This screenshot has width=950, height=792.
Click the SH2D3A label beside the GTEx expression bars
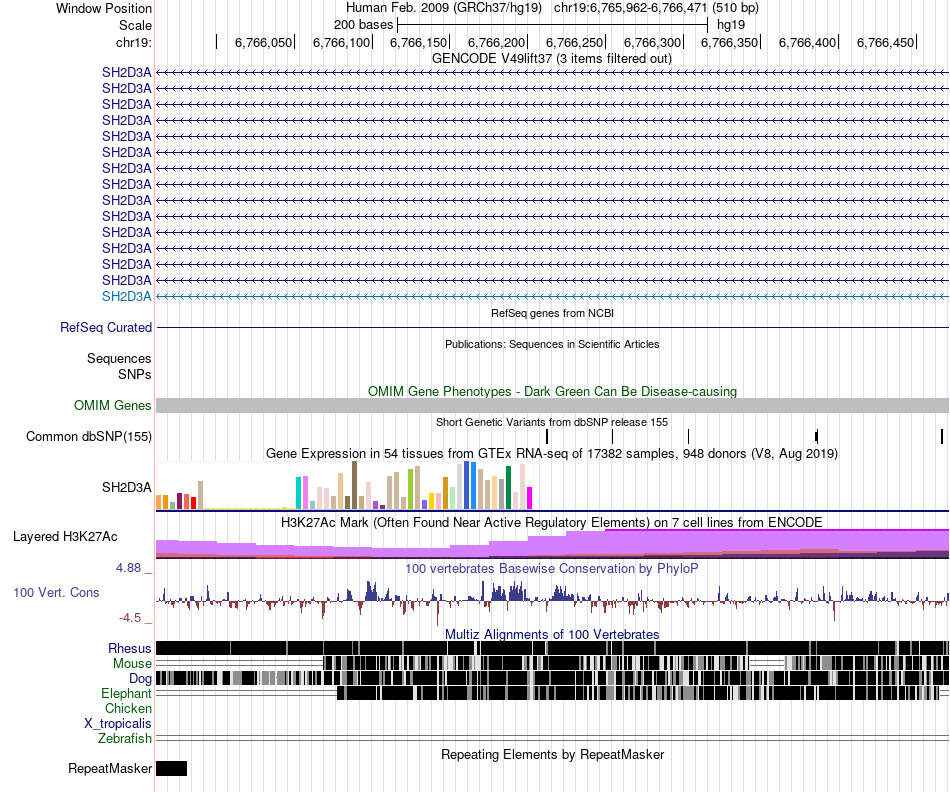(x=126, y=487)
